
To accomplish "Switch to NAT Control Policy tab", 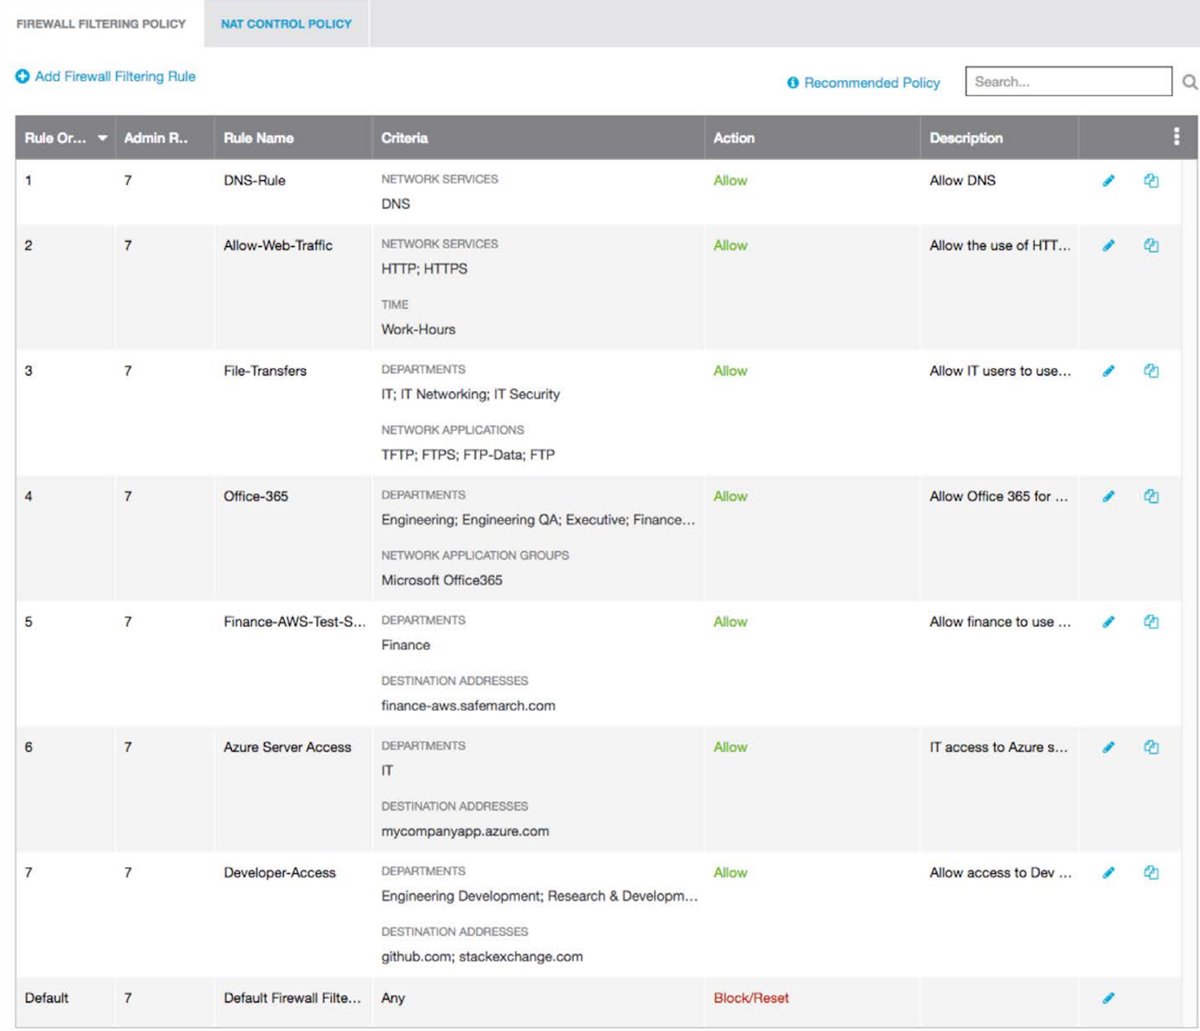I will point(286,23).
